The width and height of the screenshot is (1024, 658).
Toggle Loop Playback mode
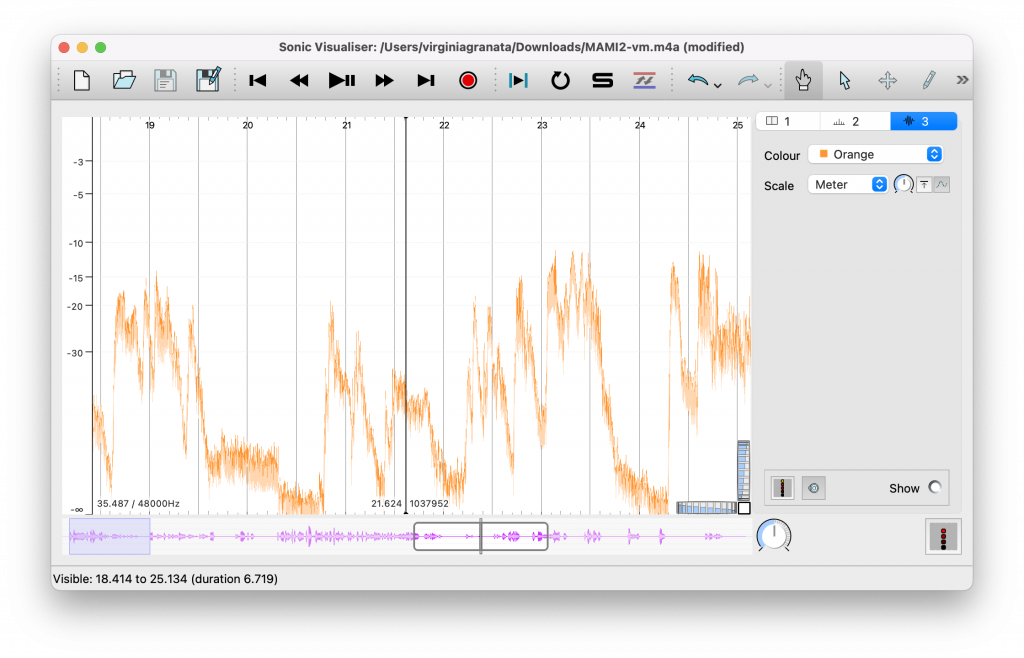coord(560,81)
